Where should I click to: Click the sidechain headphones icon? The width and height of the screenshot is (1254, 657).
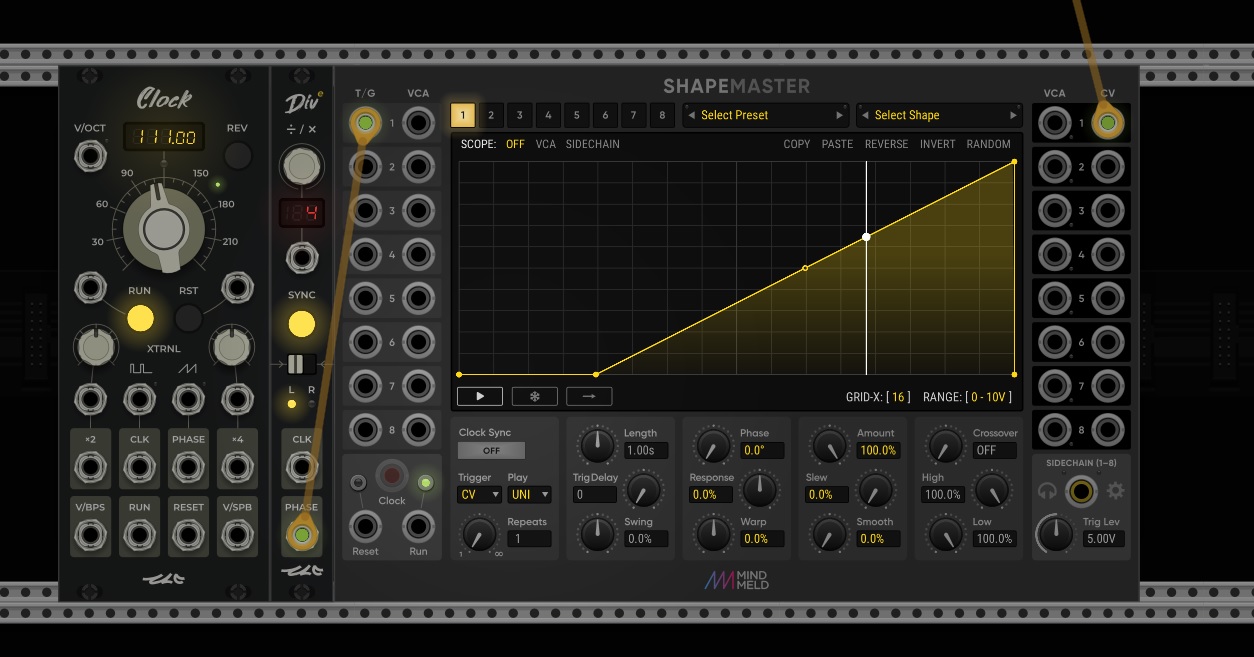[x=1047, y=491]
